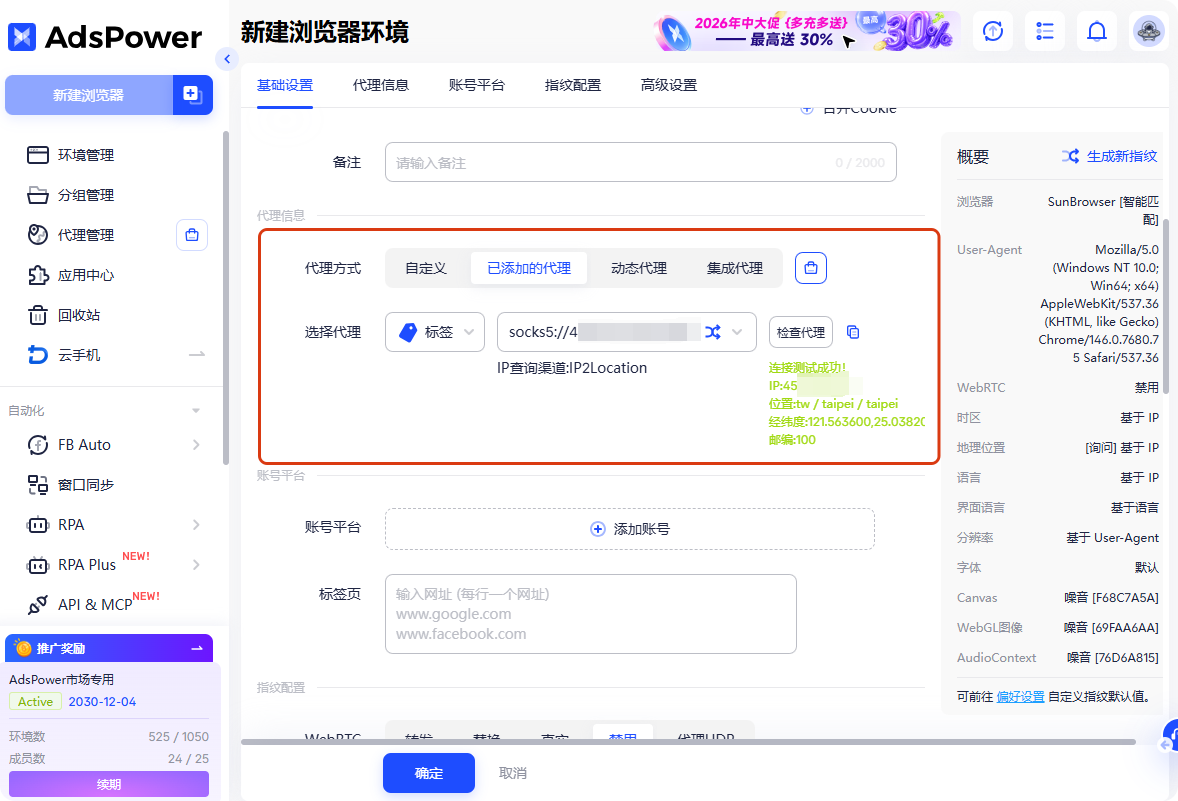Click the Active status badge
The image size is (1178, 801).
tap(35, 702)
